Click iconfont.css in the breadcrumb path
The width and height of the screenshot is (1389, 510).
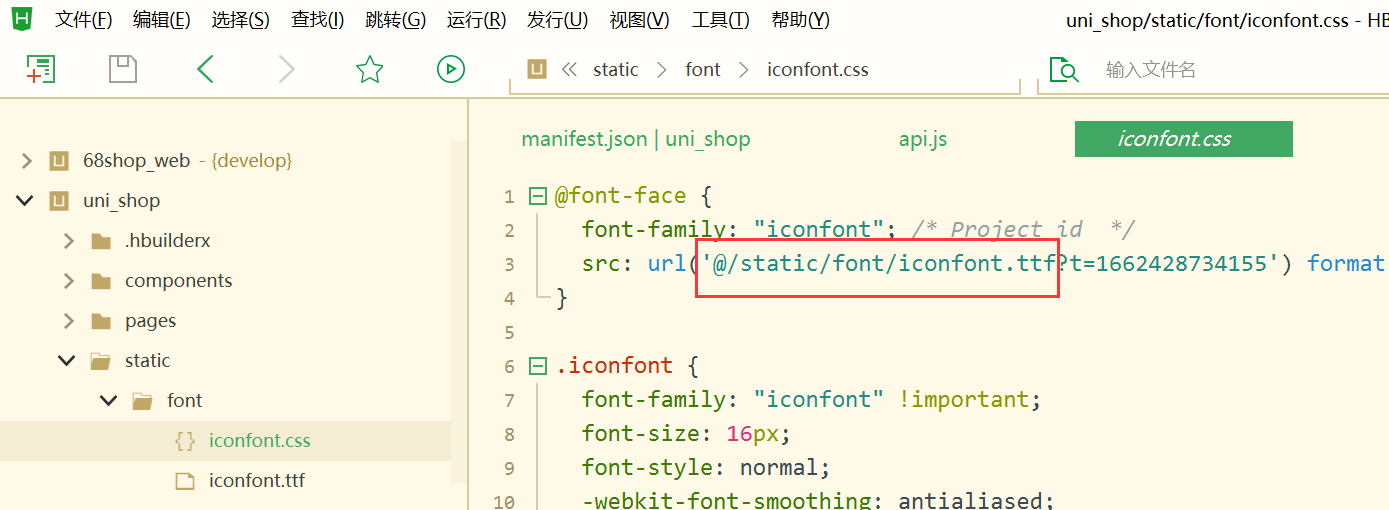pos(818,69)
